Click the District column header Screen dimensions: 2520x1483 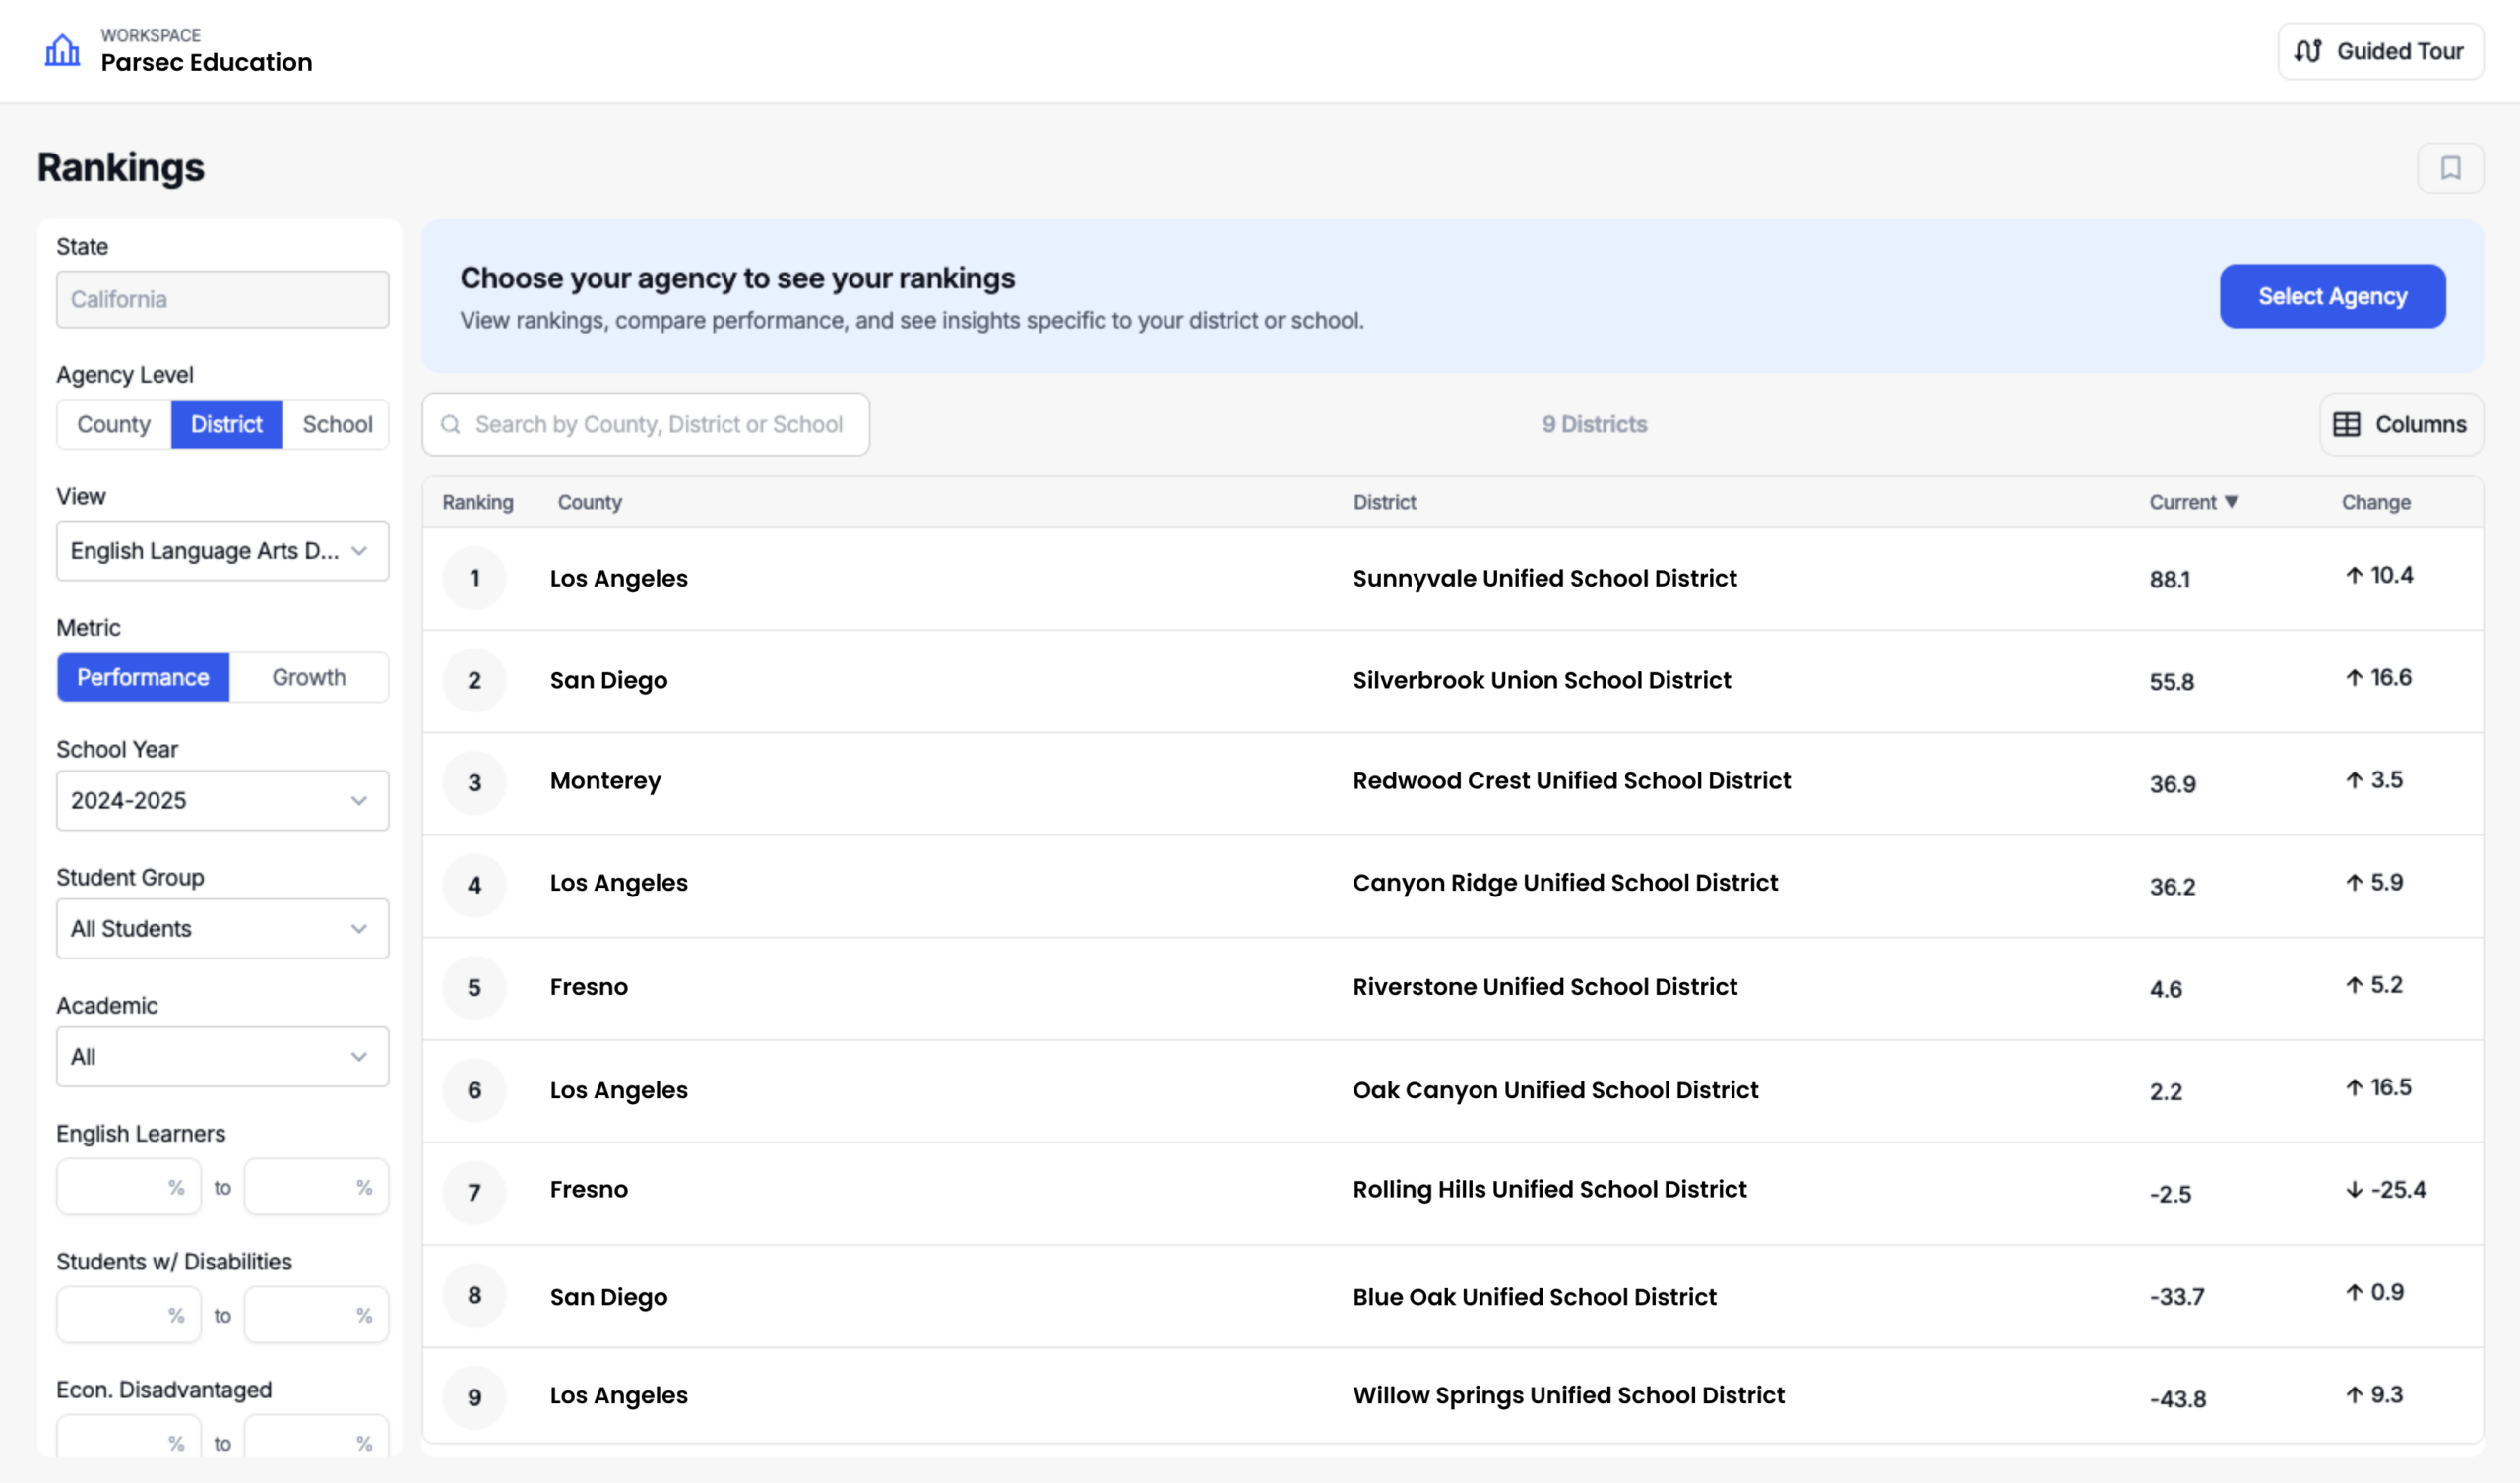point(1384,502)
